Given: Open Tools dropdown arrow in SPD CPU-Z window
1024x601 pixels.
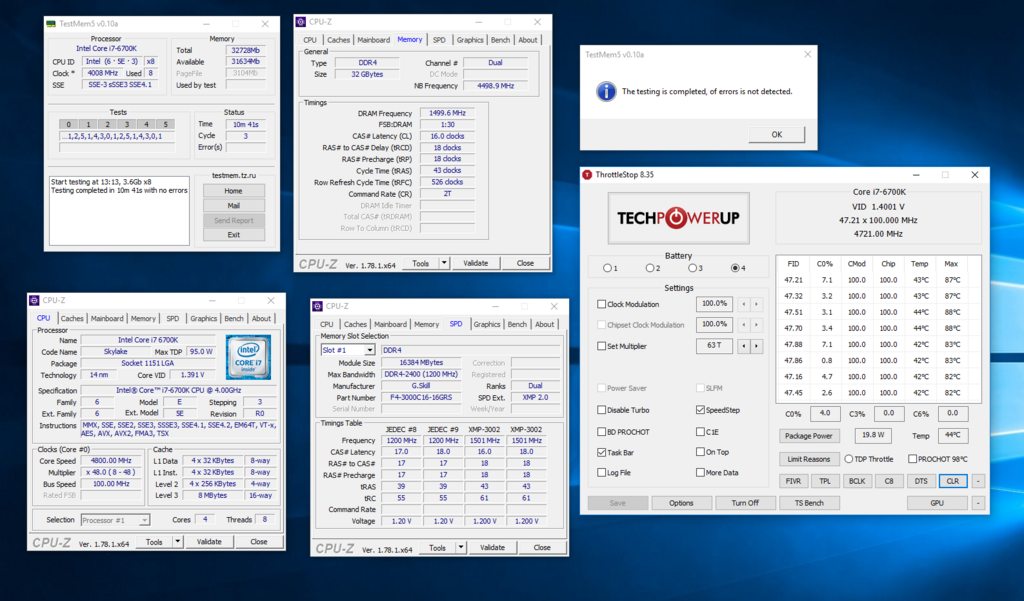Looking at the screenshot, I should click(461, 547).
